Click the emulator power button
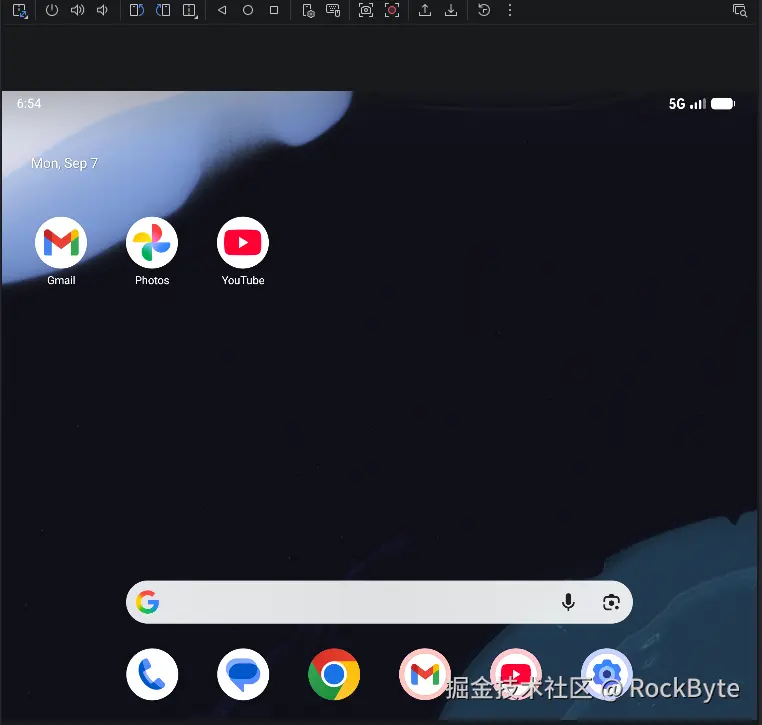The image size is (762, 725). [52, 10]
